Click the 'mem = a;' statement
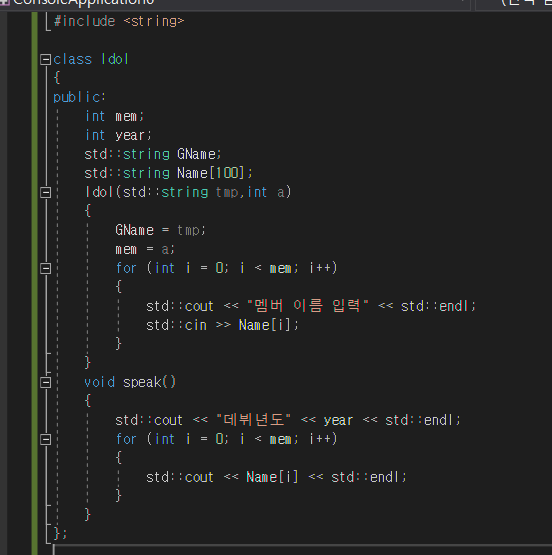The height and width of the screenshot is (555, 552). (x=145, y=250)
